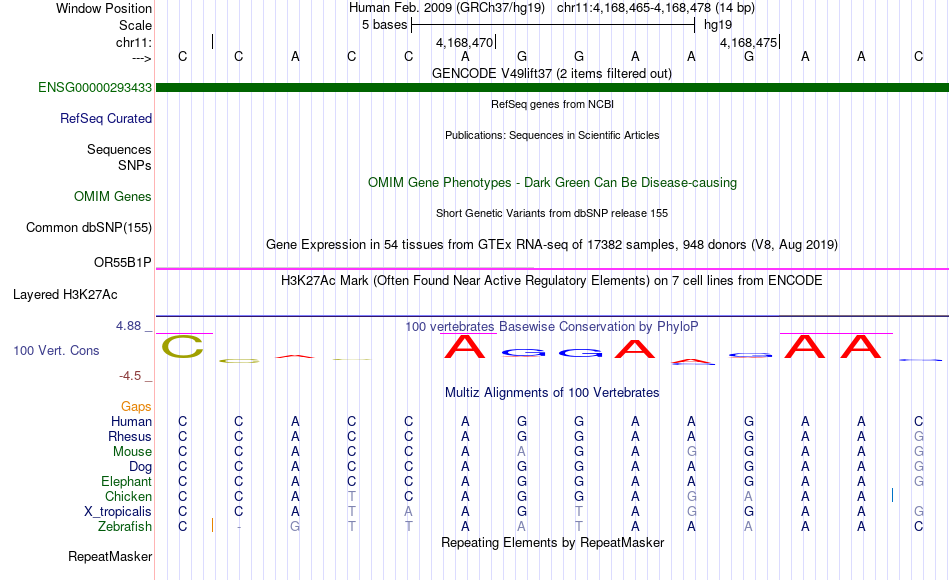Click the Rhesus species row label
The width and height of the screenshot is (950, 580).
130,436
